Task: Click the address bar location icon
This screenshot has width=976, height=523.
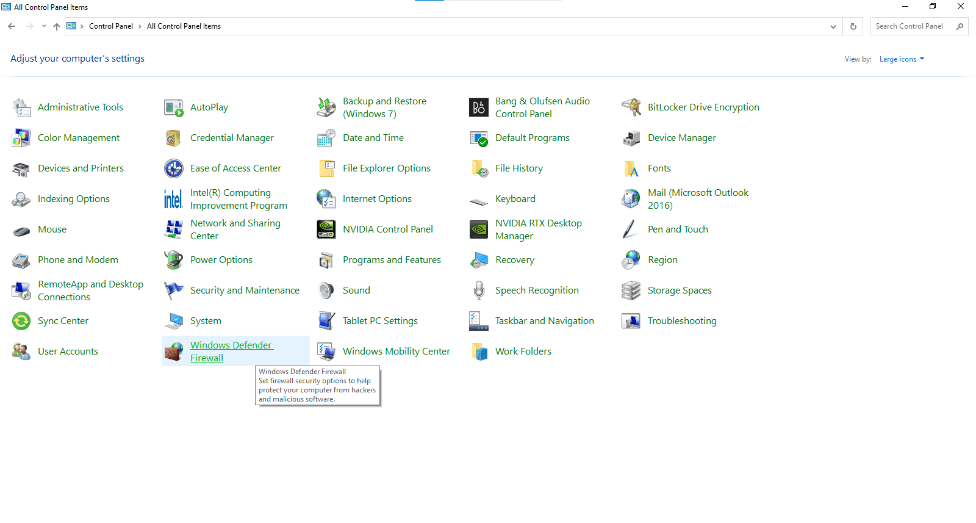Action: click(x=71, y=26)
